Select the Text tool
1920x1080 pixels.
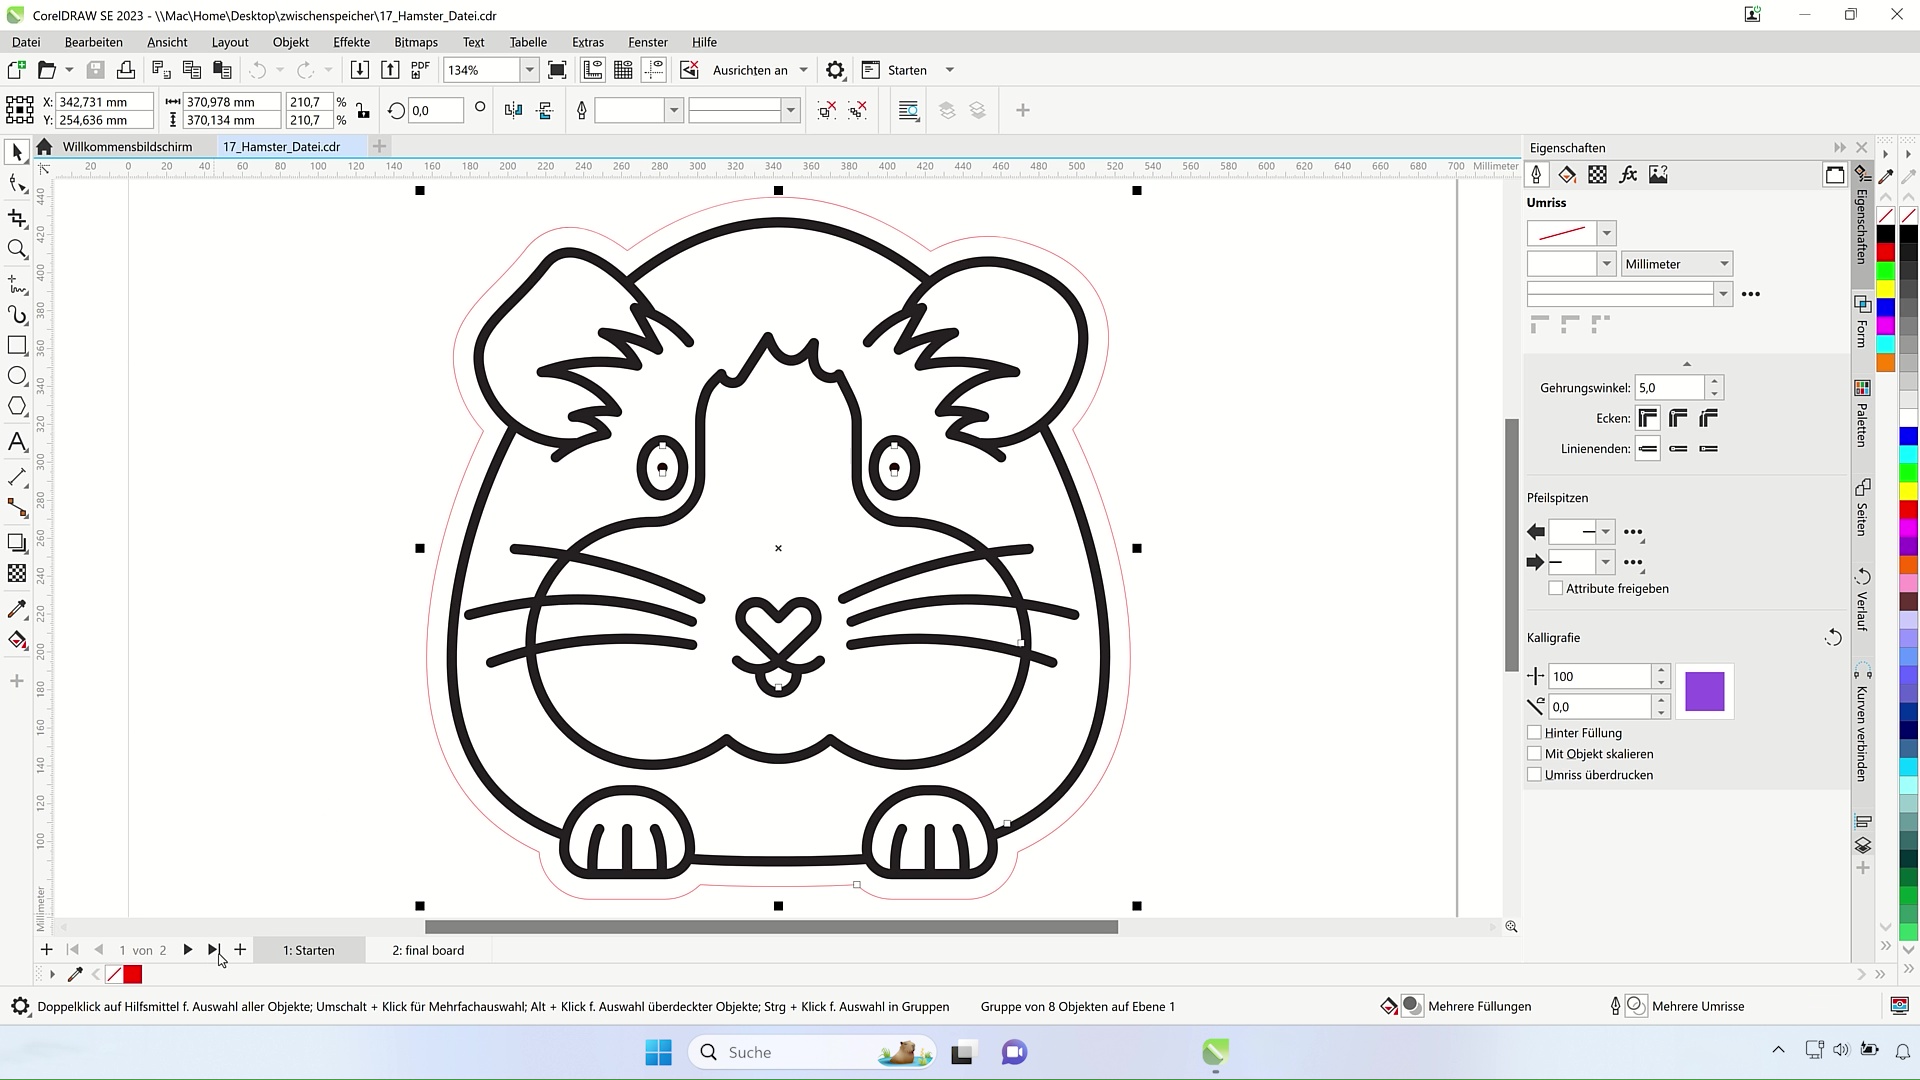click(17, 442)
